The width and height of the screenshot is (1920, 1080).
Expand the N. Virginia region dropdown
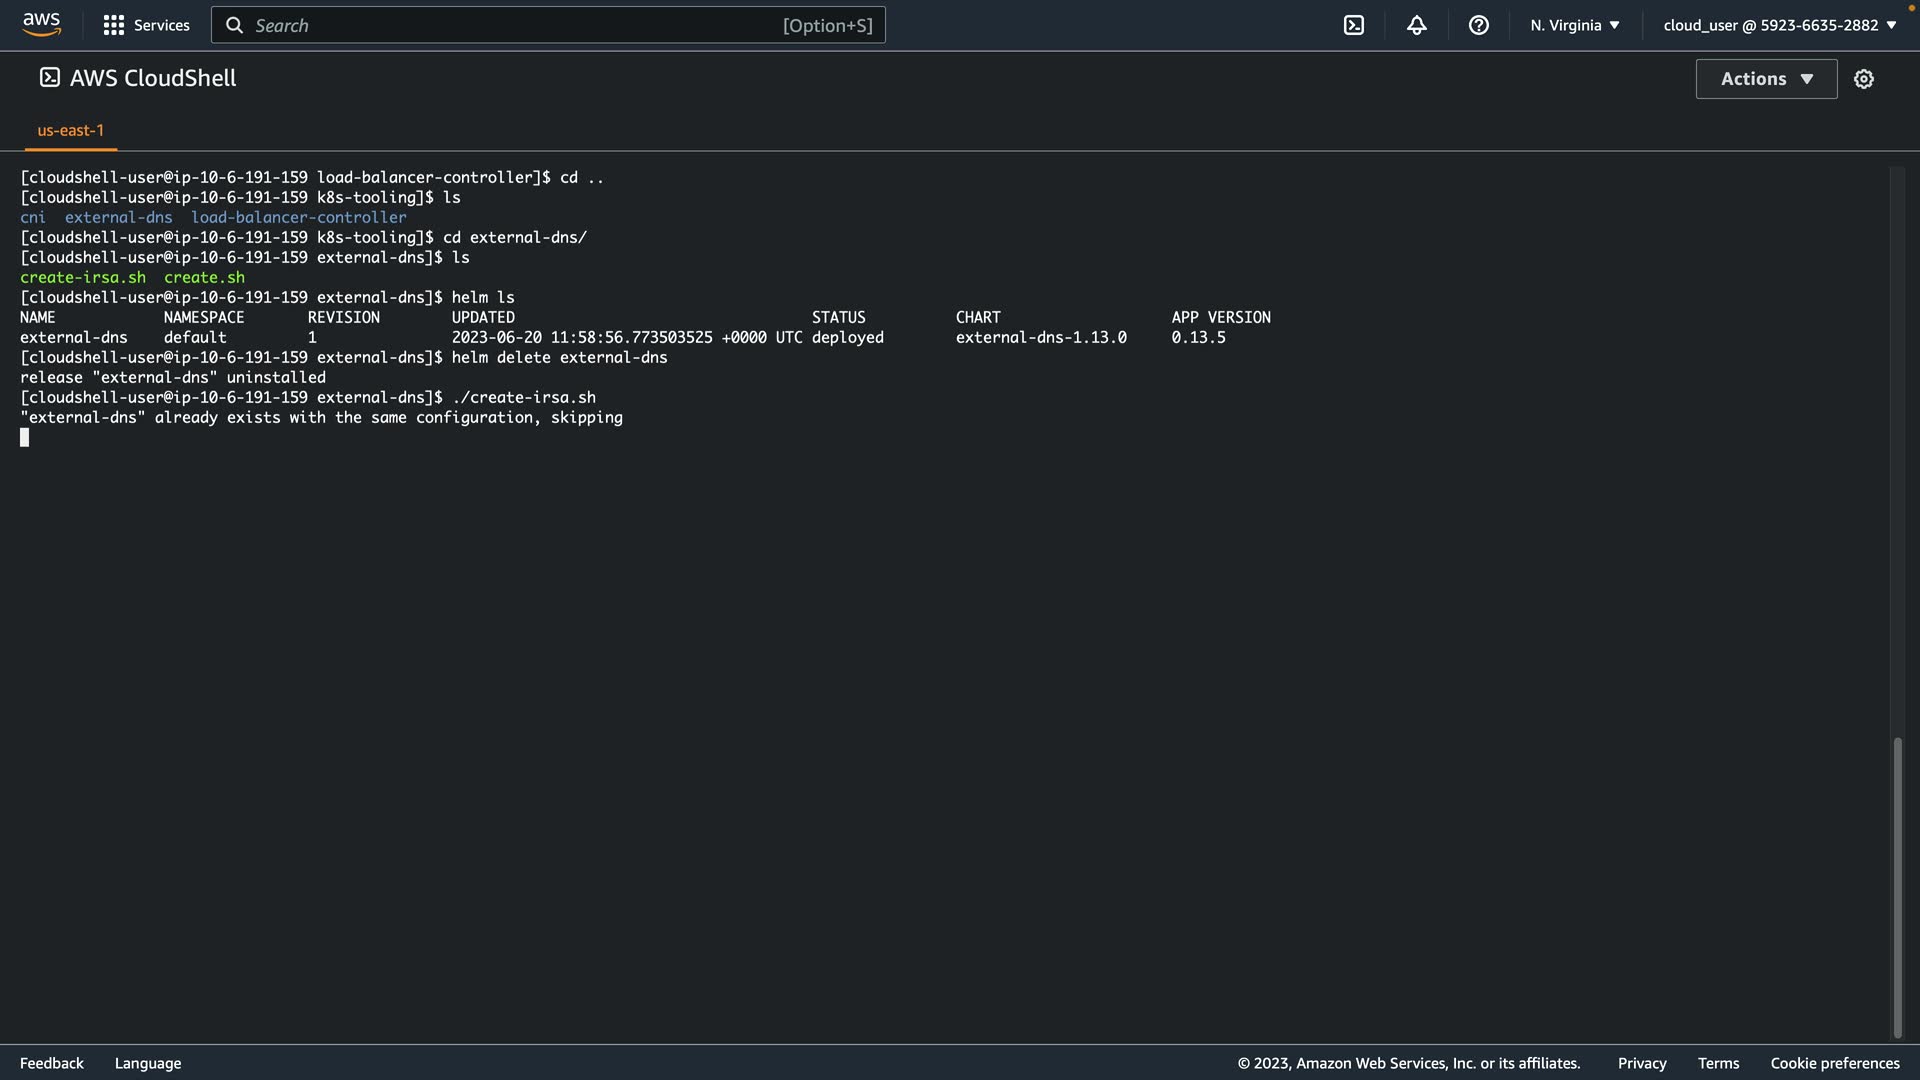pyautogui.click(x=1574, y=25)
